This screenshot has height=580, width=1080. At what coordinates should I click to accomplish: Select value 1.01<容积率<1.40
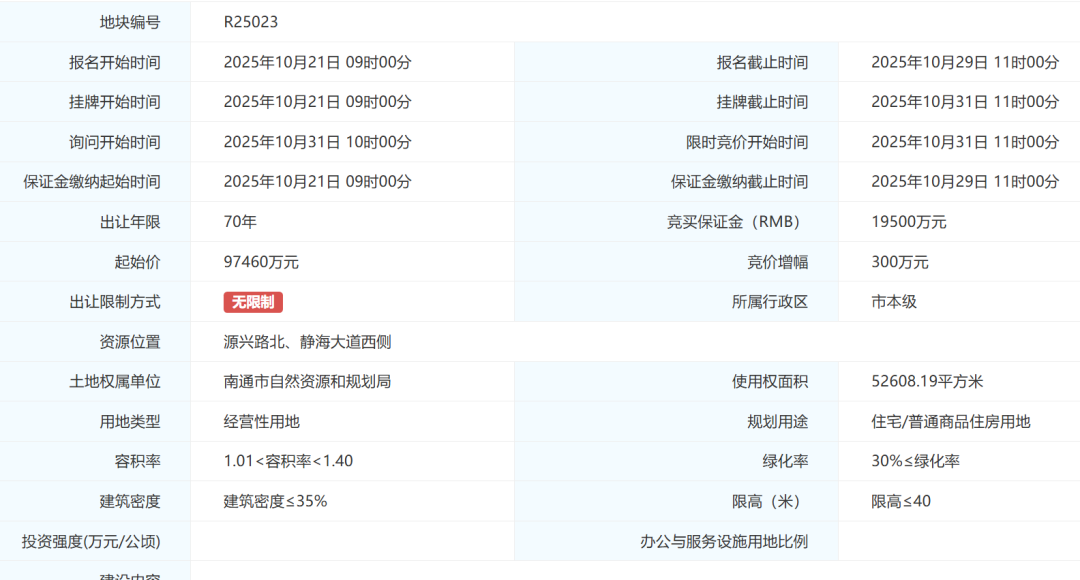[288, 462]
